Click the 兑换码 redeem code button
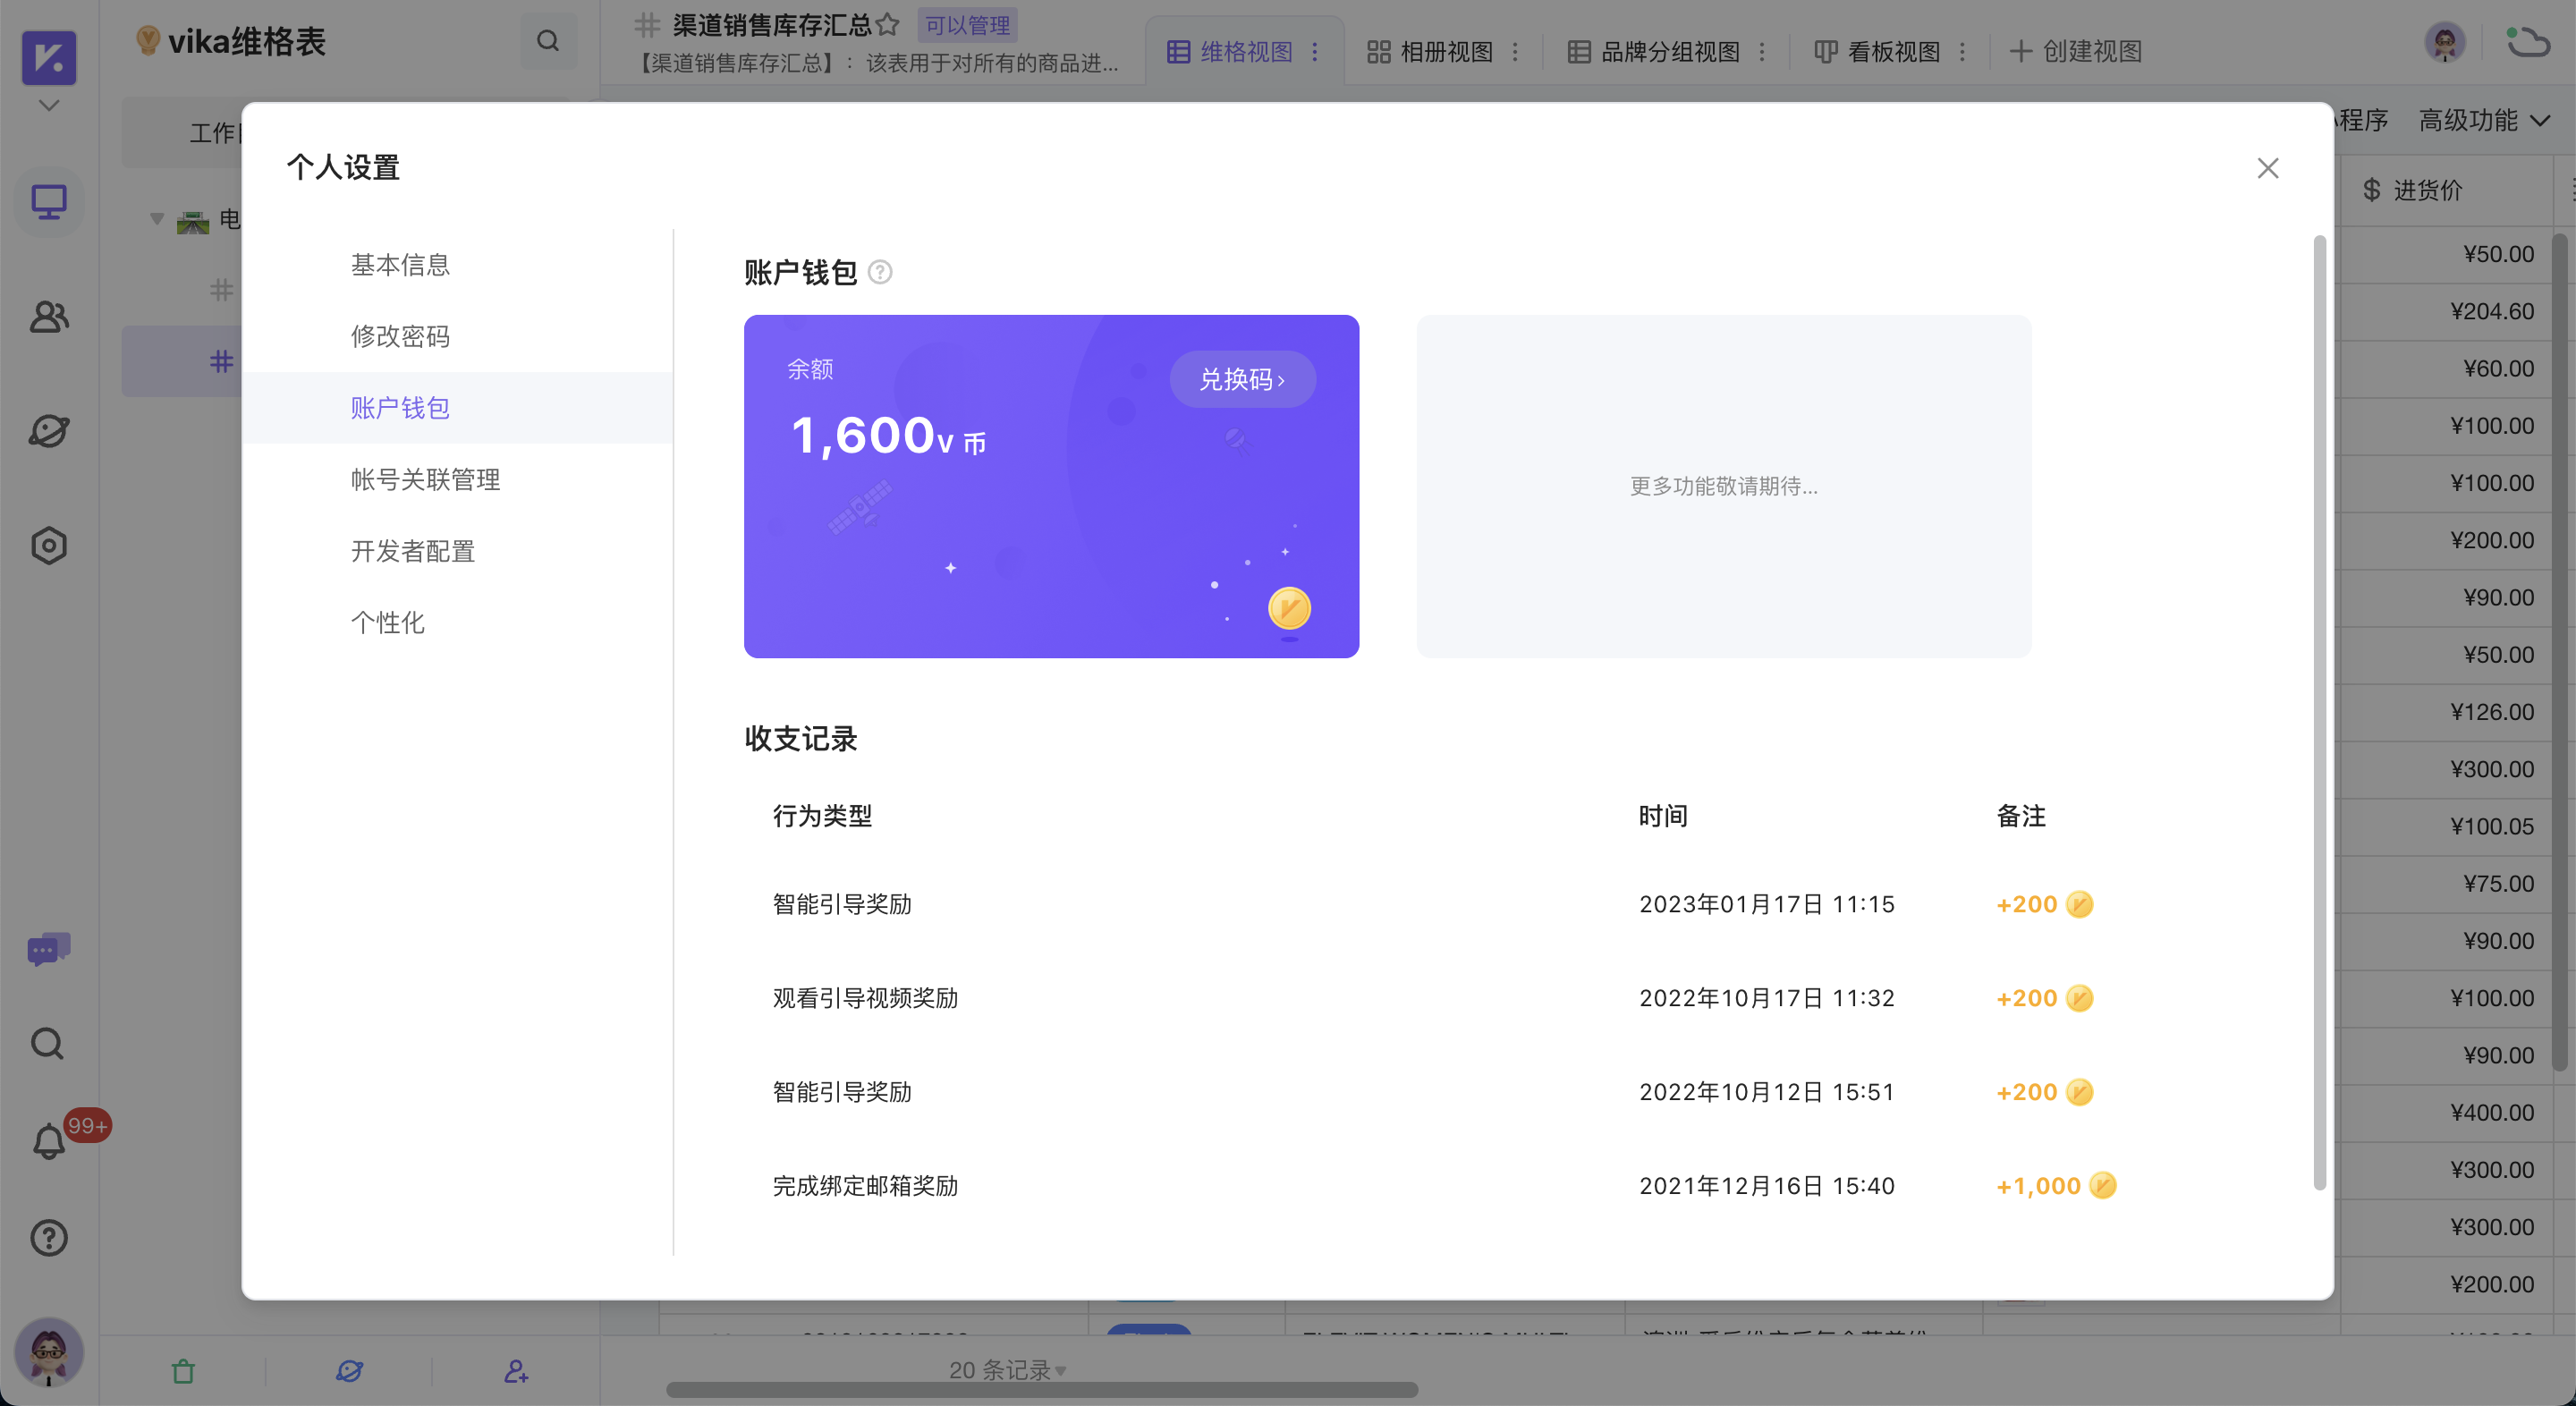 click(1242, 379)
